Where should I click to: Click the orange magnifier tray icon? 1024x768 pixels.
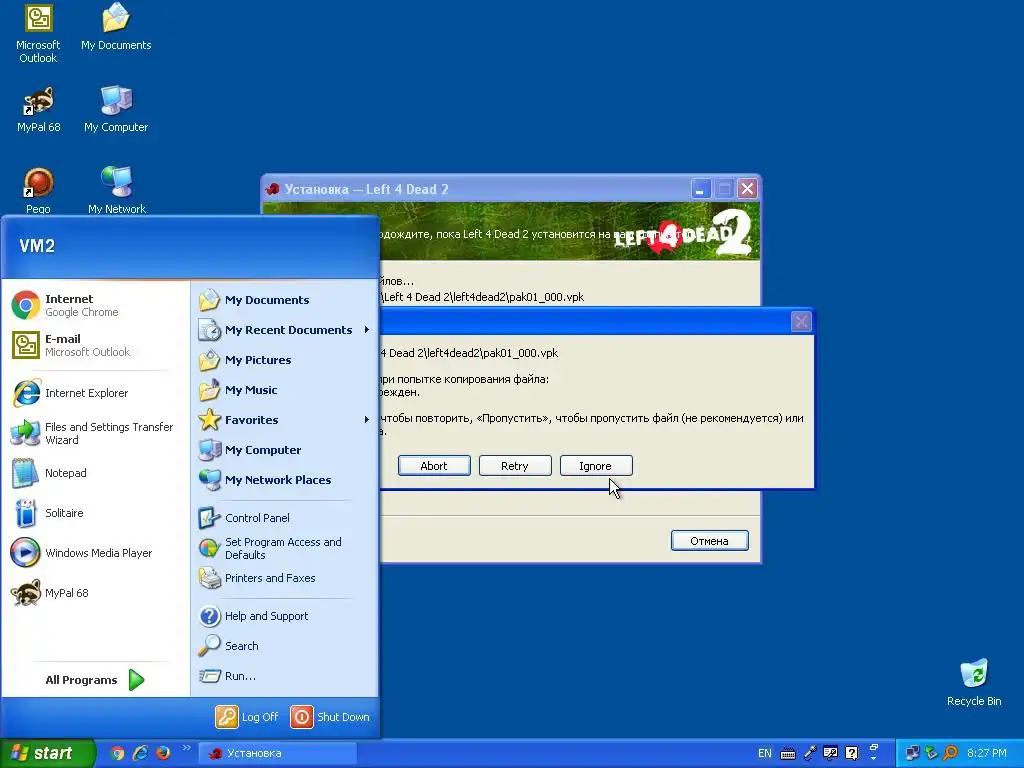pyautogui.click(x=950, y=754)
